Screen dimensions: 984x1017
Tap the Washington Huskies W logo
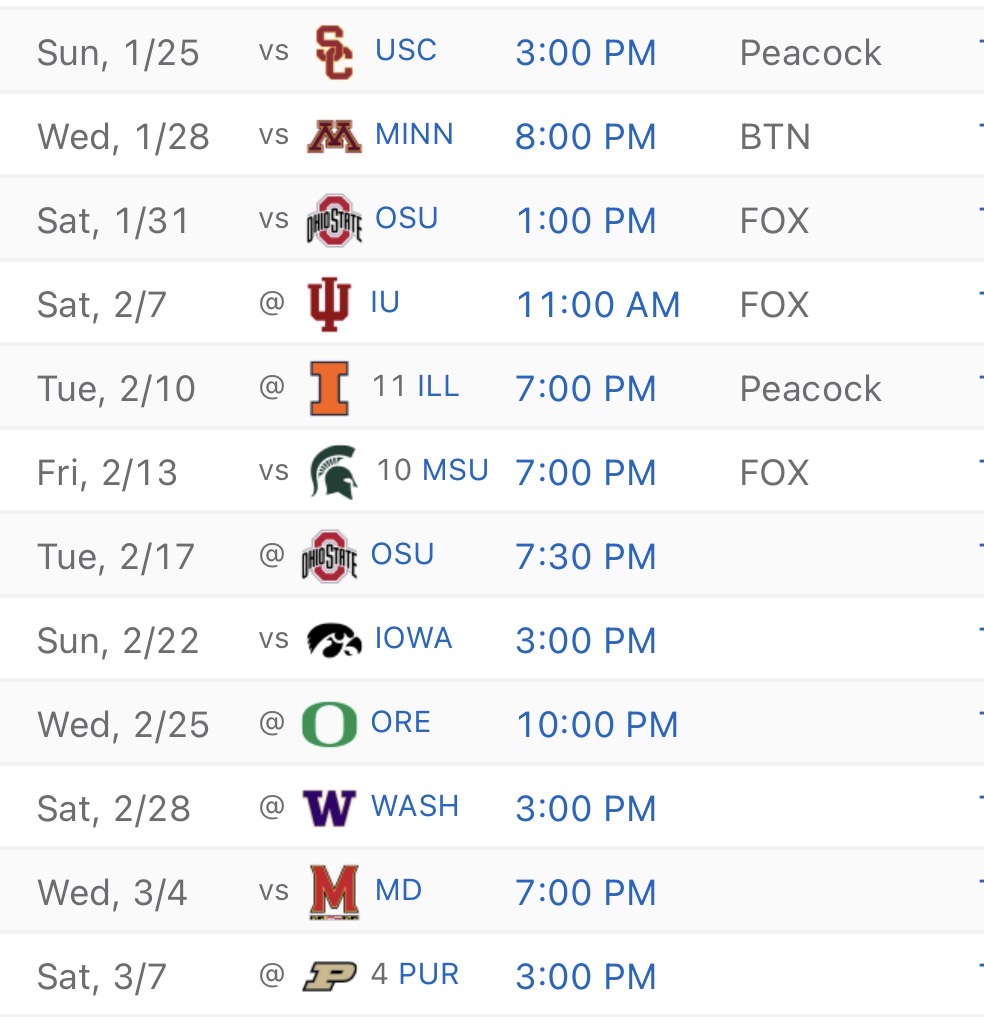coord(330,808)
